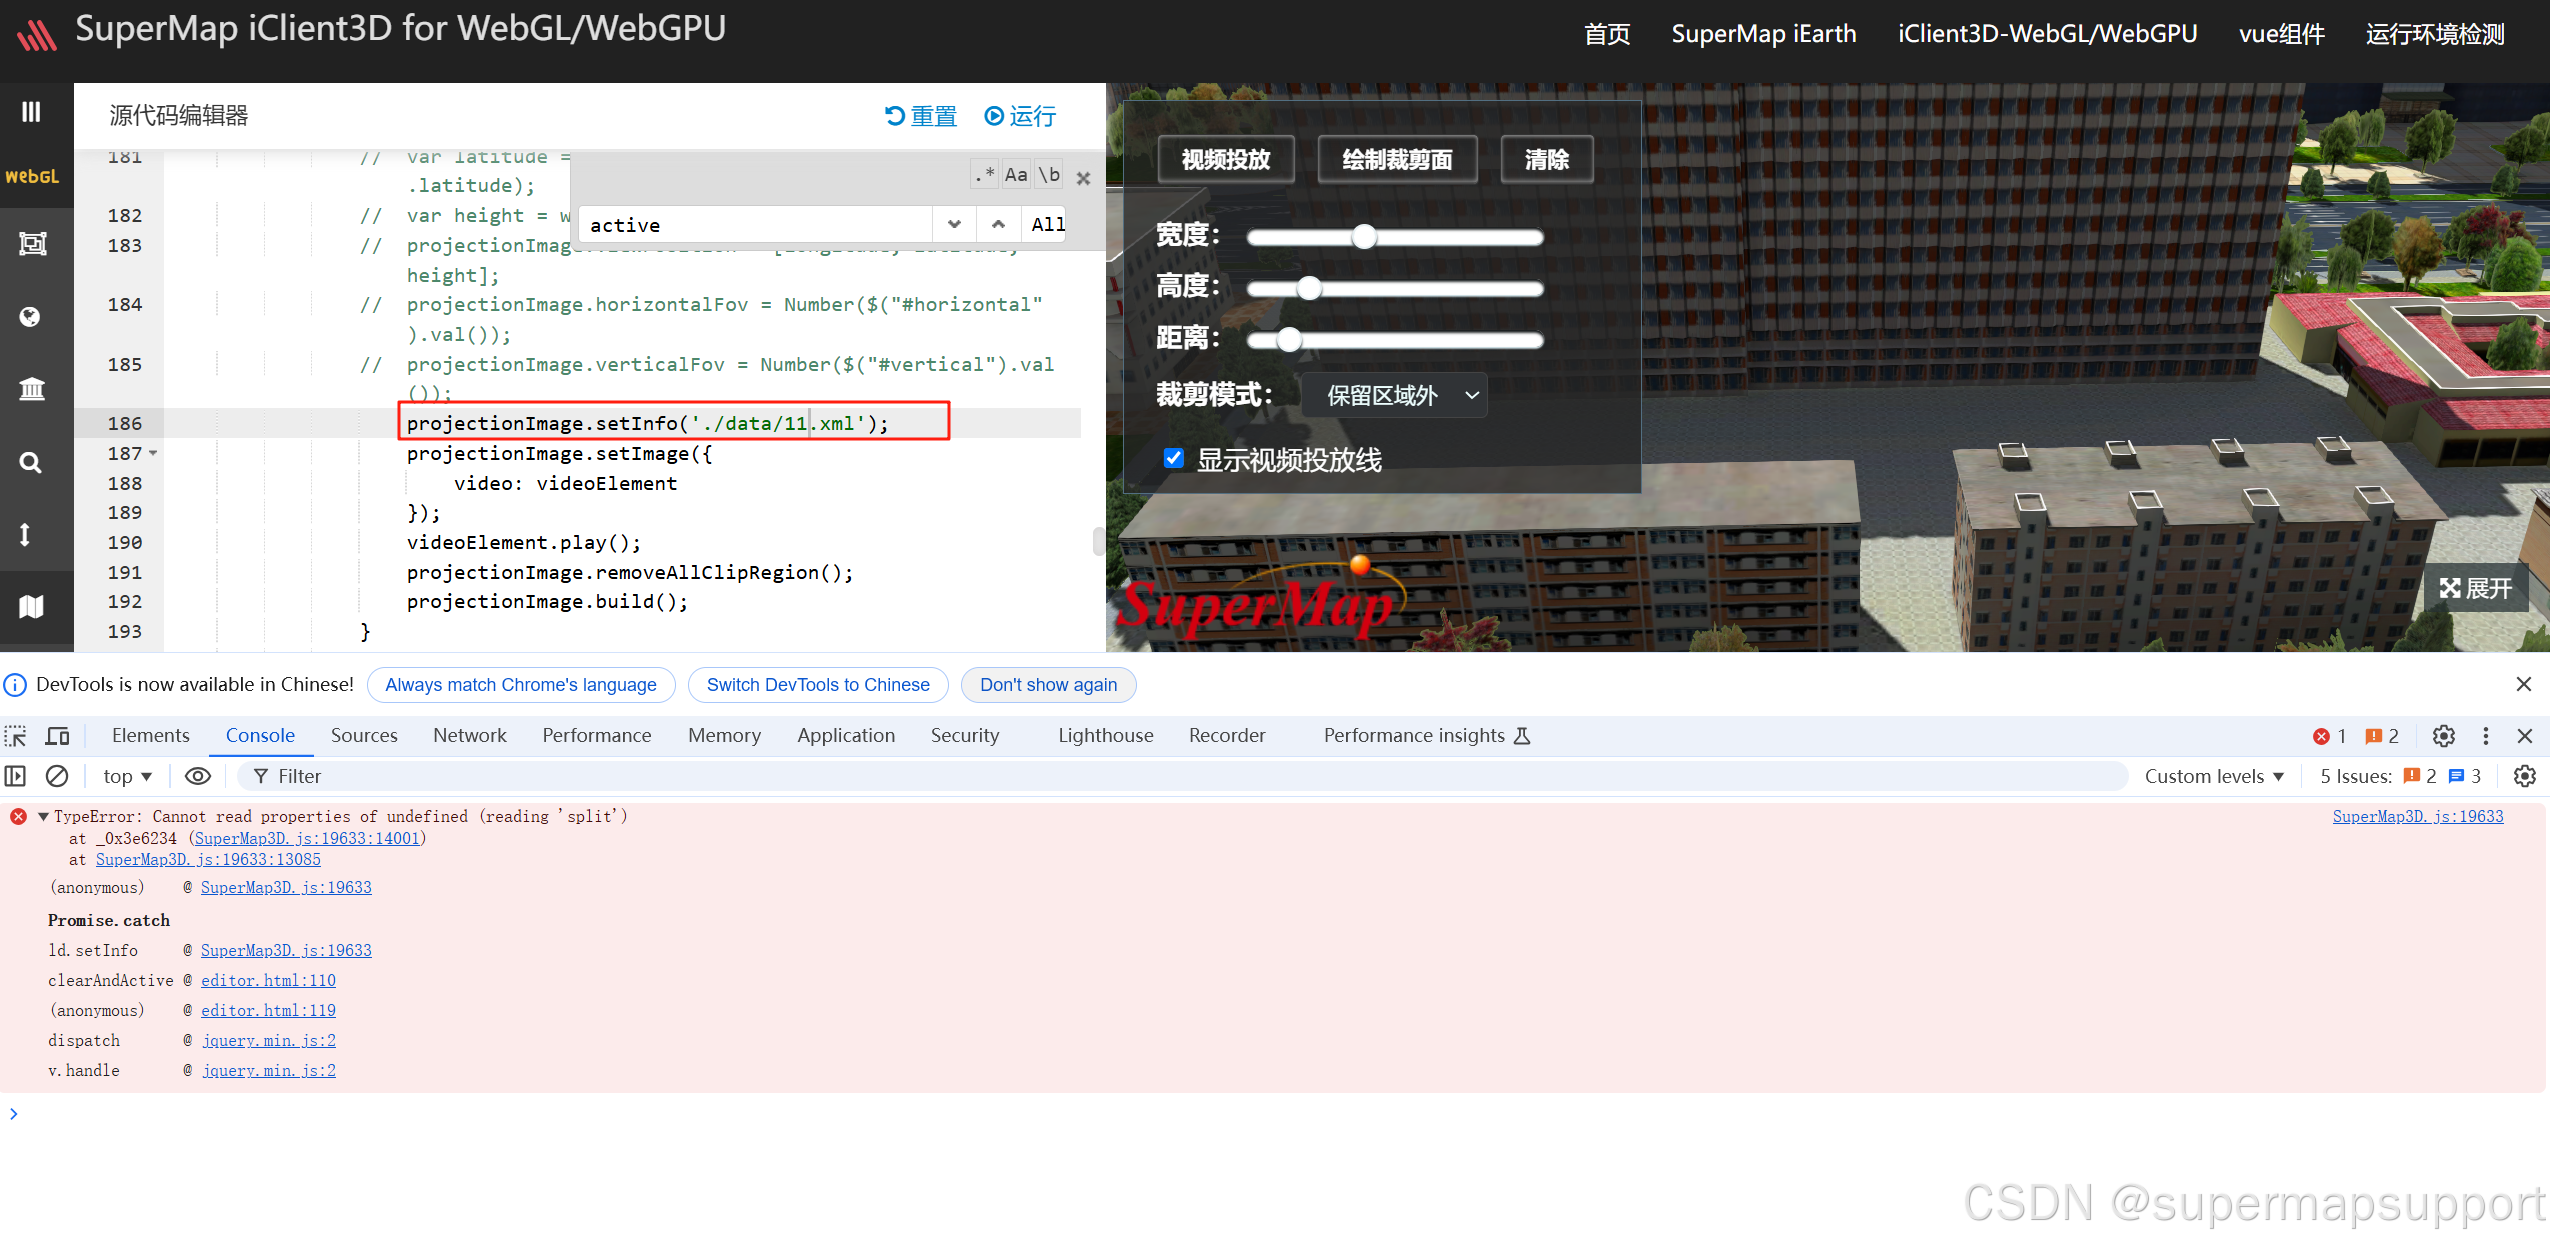Uncheck the 显示视频投放线 checkbox
The width and height of the screenshot is (2550, 1245).
click(1173, 458)
